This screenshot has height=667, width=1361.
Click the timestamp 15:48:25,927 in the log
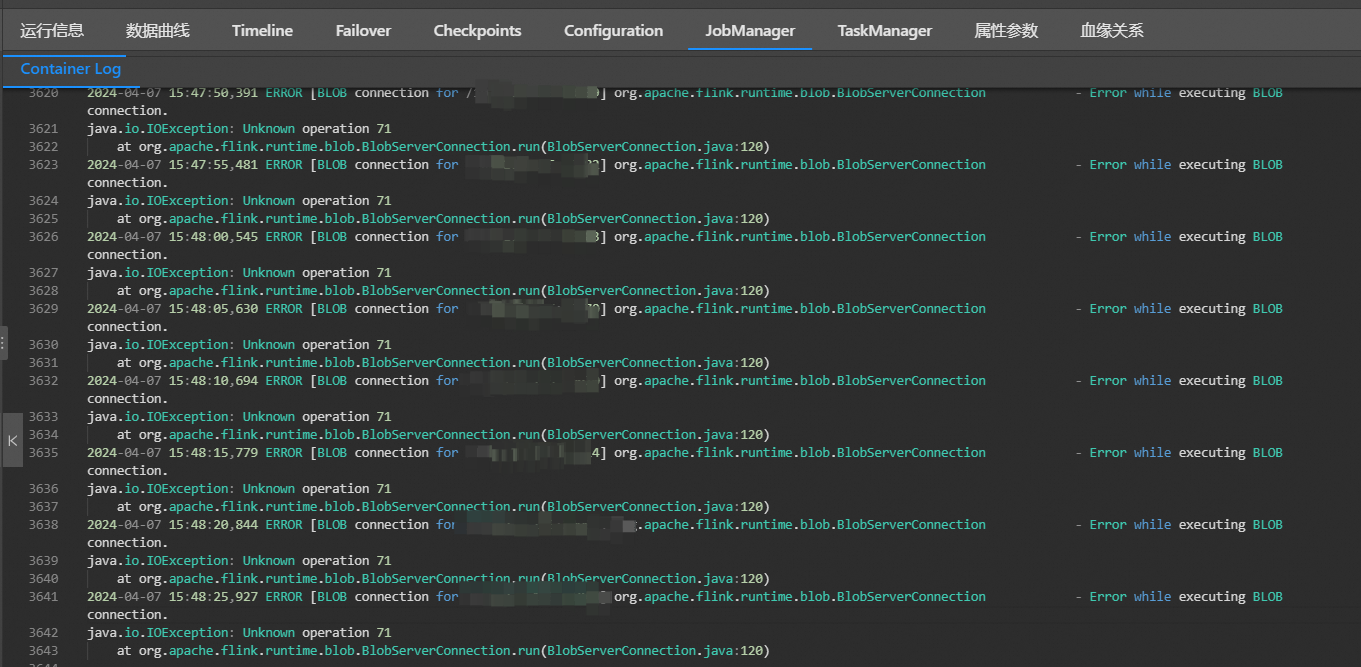tap(213, 596)
